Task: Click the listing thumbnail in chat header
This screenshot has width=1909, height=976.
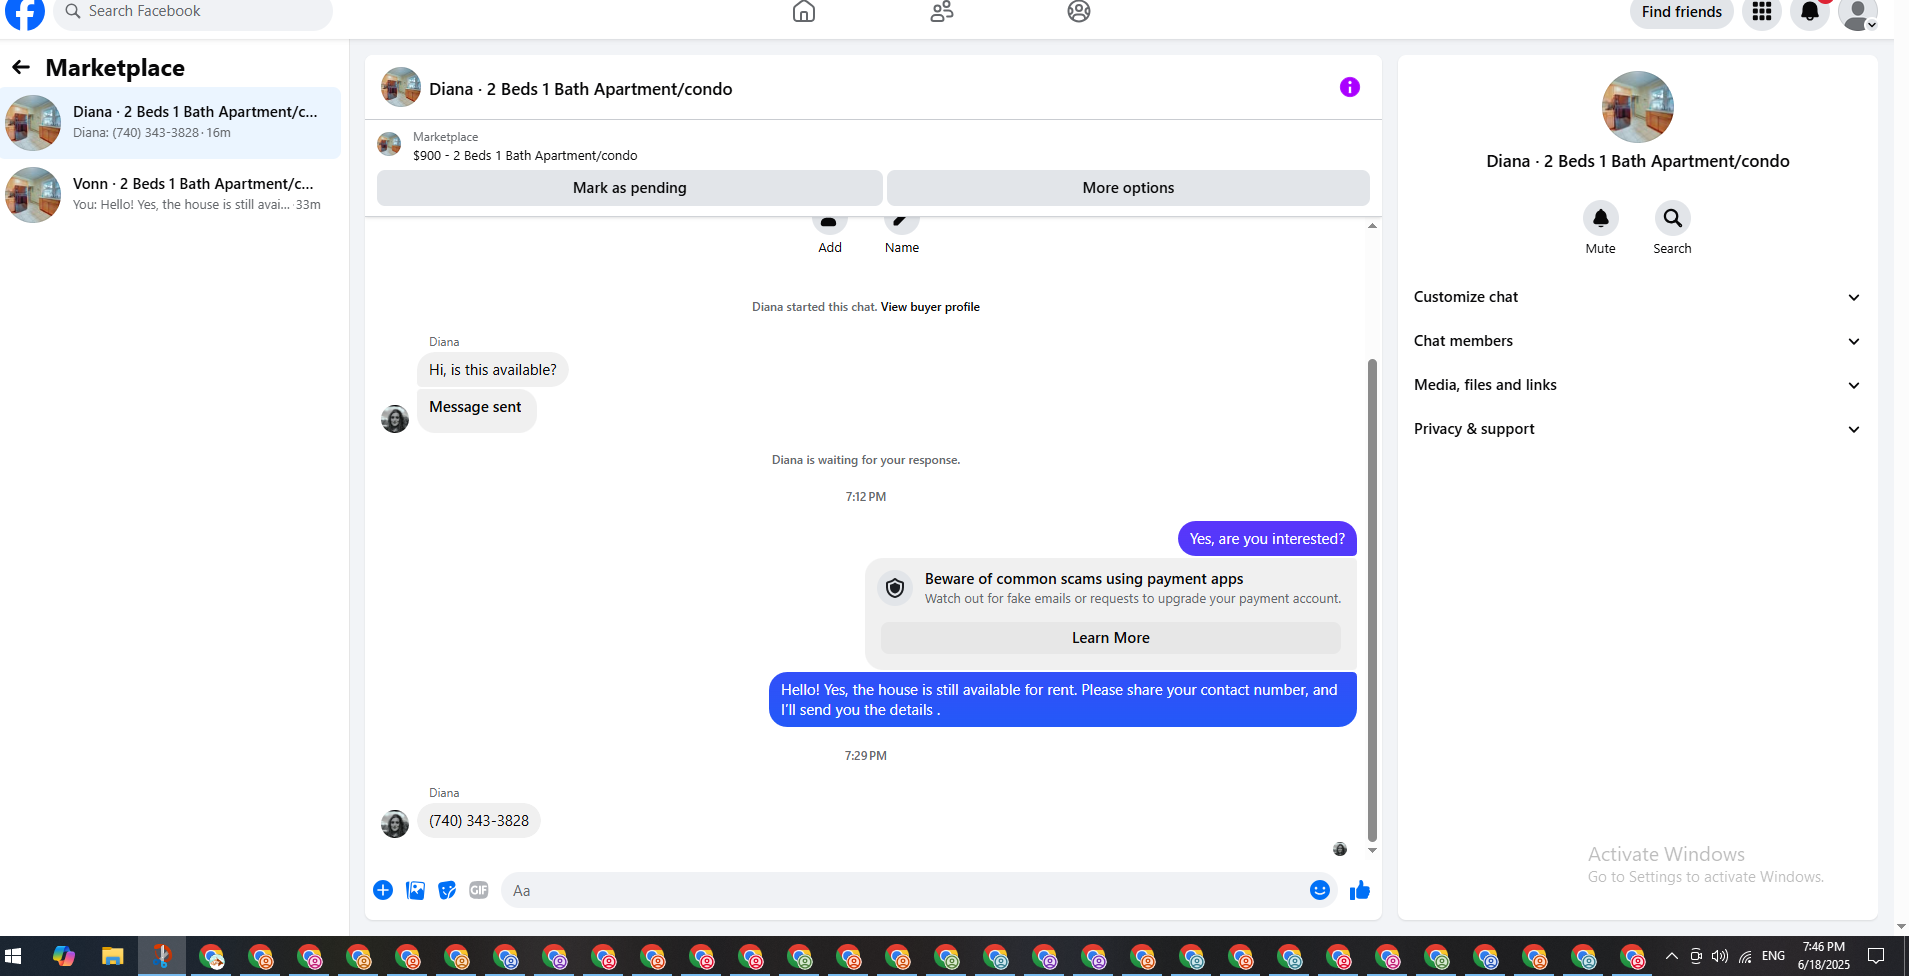Action: (x=401, y=88)
